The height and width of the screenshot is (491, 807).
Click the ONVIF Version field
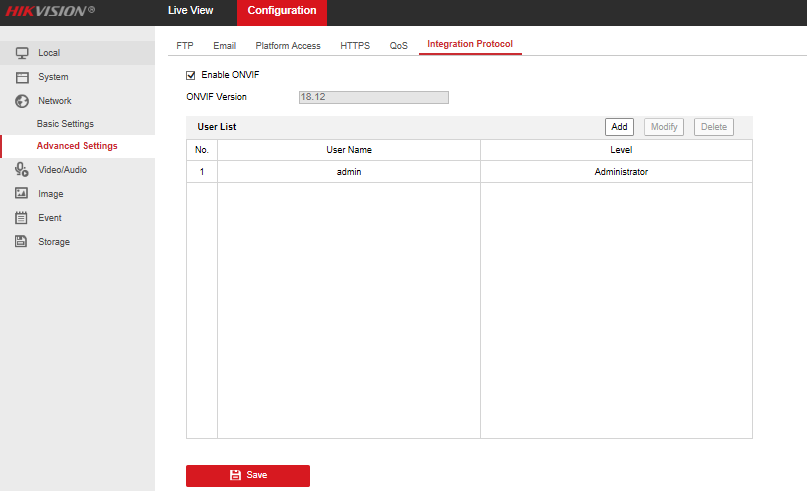coord(373,97)
